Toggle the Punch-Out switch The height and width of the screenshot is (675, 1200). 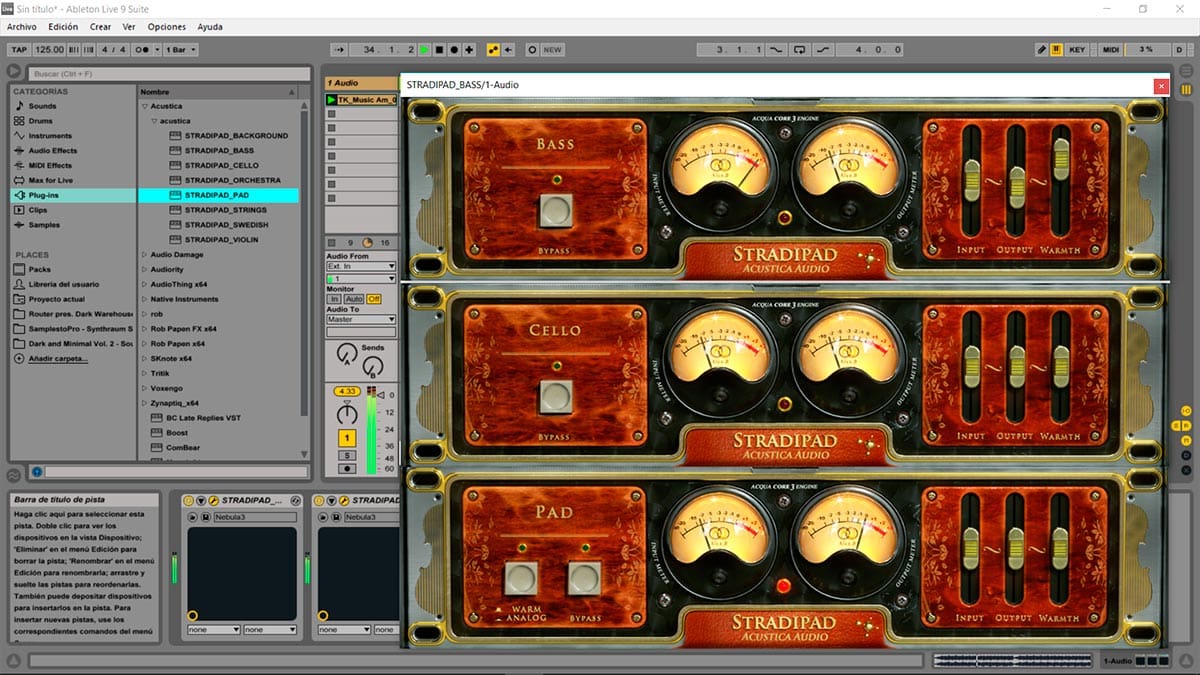(824, 49)
